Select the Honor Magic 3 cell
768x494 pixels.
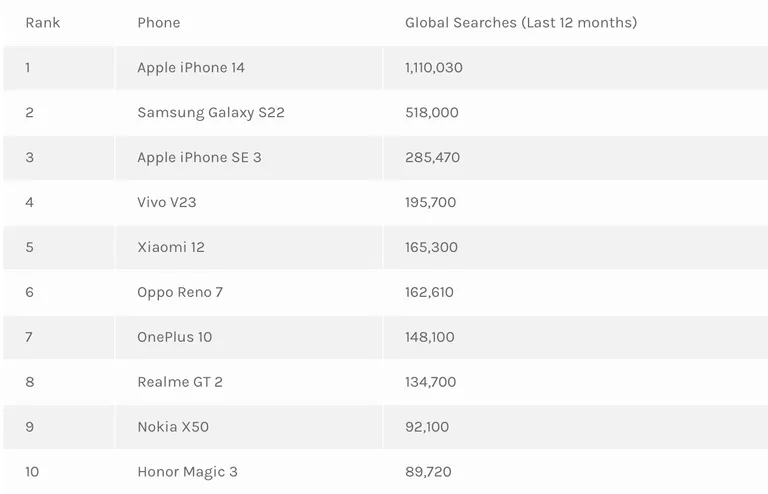tap(249, 472)
